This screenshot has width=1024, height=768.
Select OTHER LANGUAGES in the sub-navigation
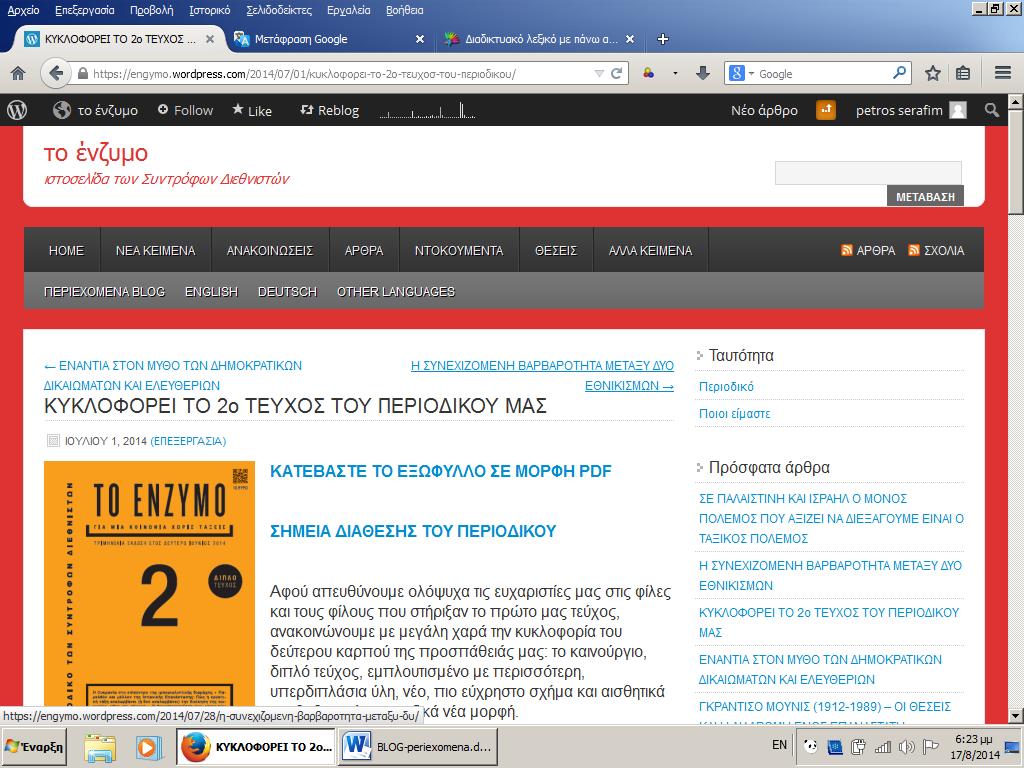(x=396, y=291)
